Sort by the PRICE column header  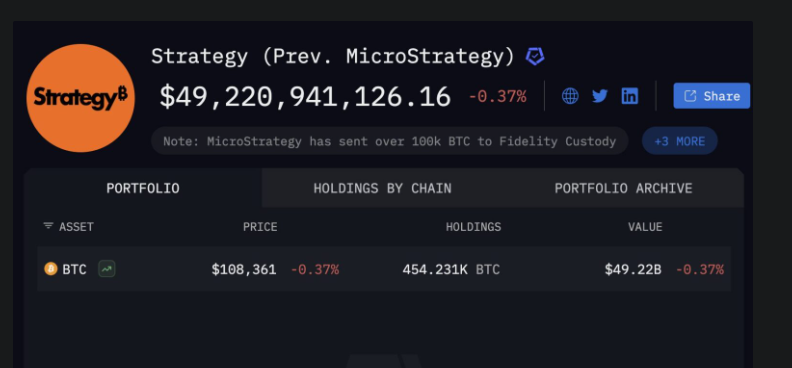pyautogui.click(x=260, y=227)
